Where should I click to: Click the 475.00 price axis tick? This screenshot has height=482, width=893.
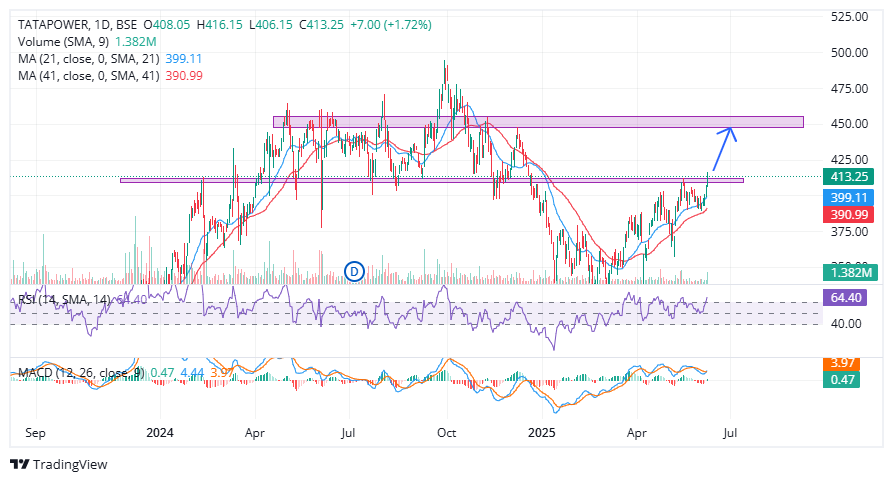tap(849, 89)
